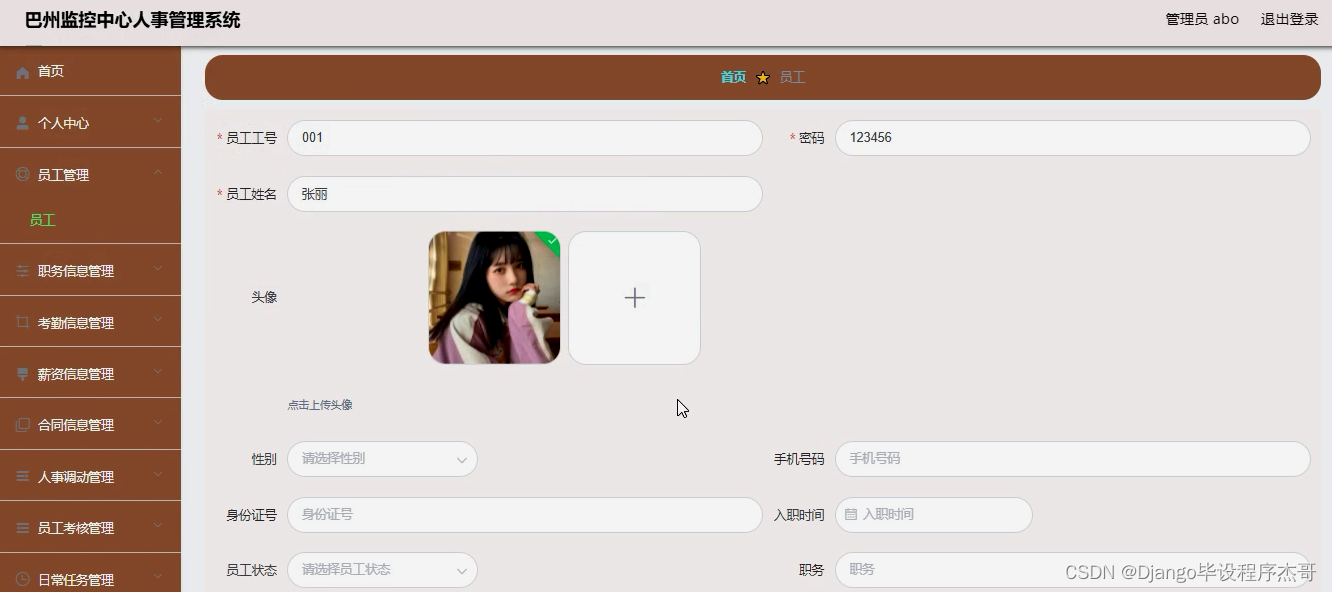Select 员工 submenu item
The width and height of the screenshot is (1332, 592).
90,220
